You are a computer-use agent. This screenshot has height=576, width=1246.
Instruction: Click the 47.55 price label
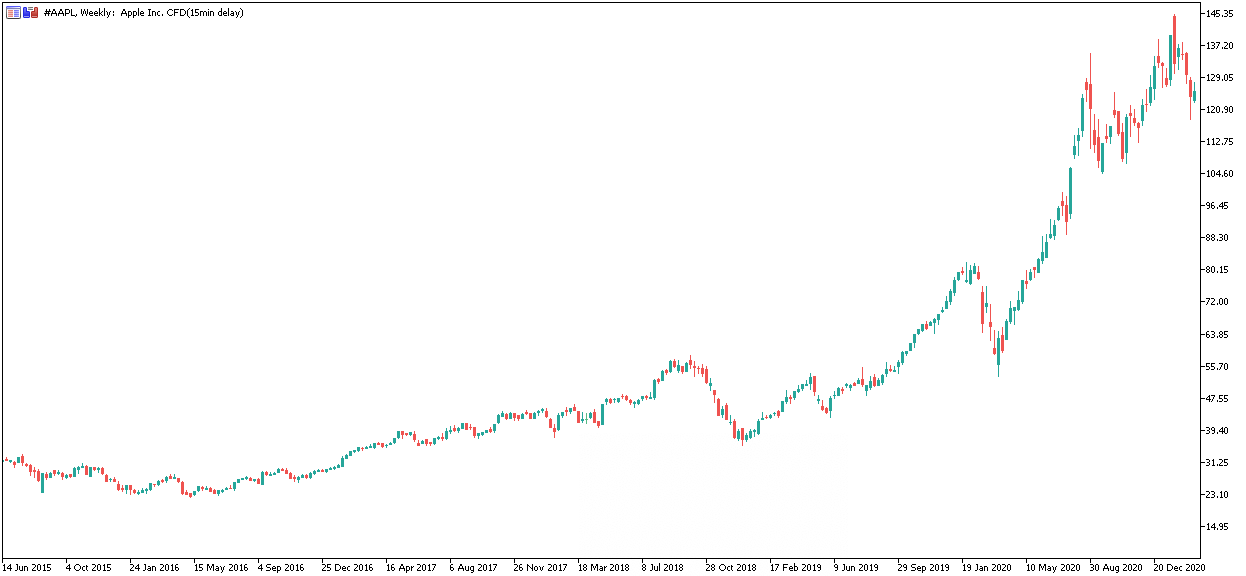tap(1218, 398)
